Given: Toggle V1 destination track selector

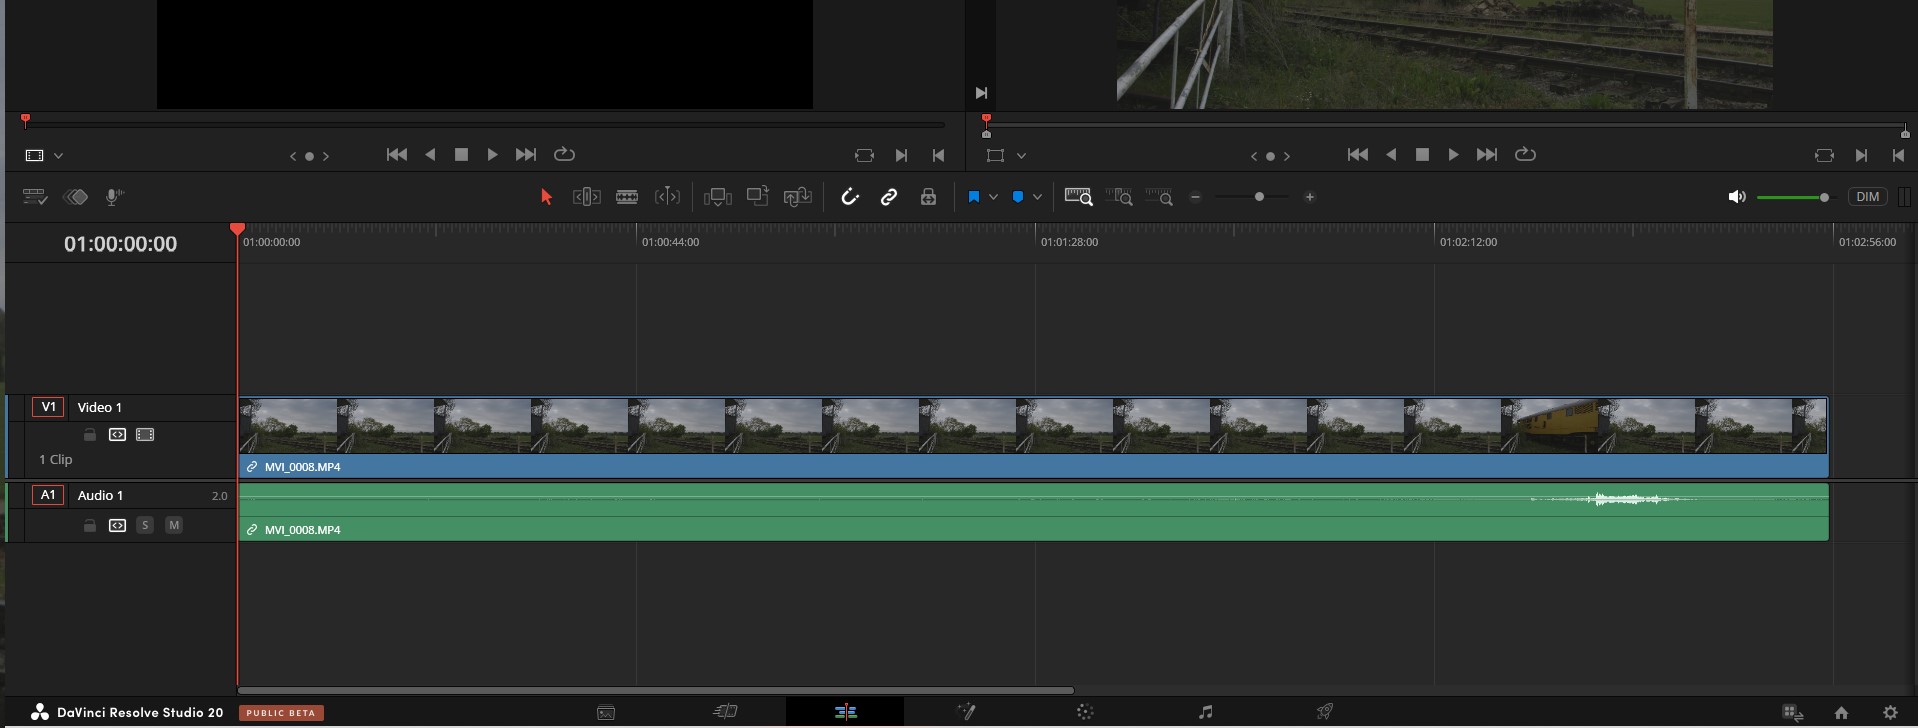Looking at the screenshot, I should 48,407.
